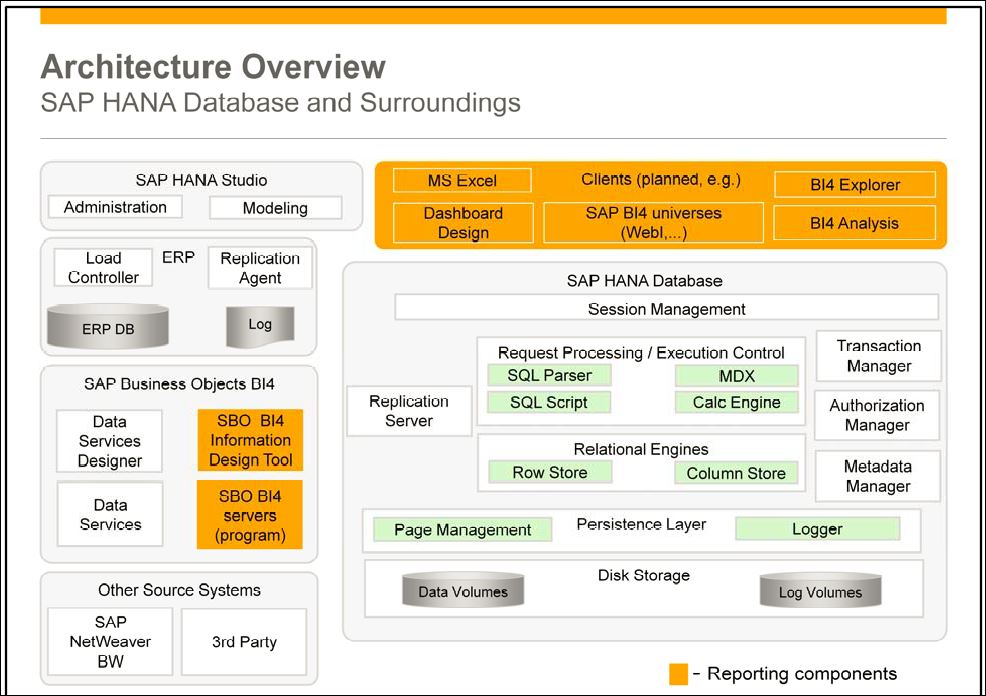Select the lower Data Services box
This screenshot has height=696, width=986.
click(110, 514)
